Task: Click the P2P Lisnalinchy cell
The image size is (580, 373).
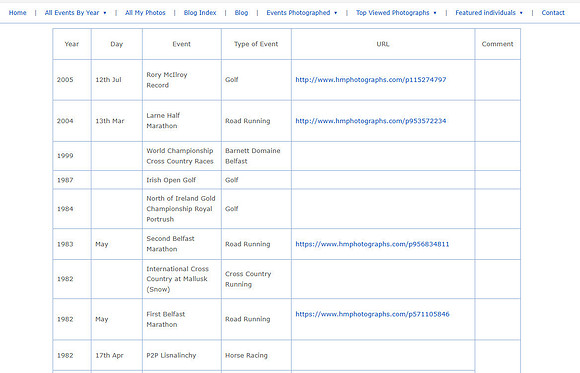Action: click(x=182, y=355)
